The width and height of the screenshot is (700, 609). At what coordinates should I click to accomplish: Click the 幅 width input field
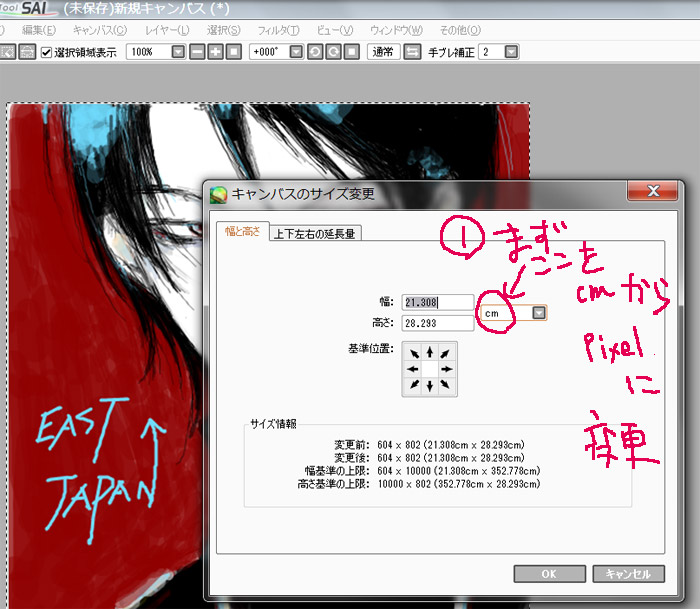438,302
